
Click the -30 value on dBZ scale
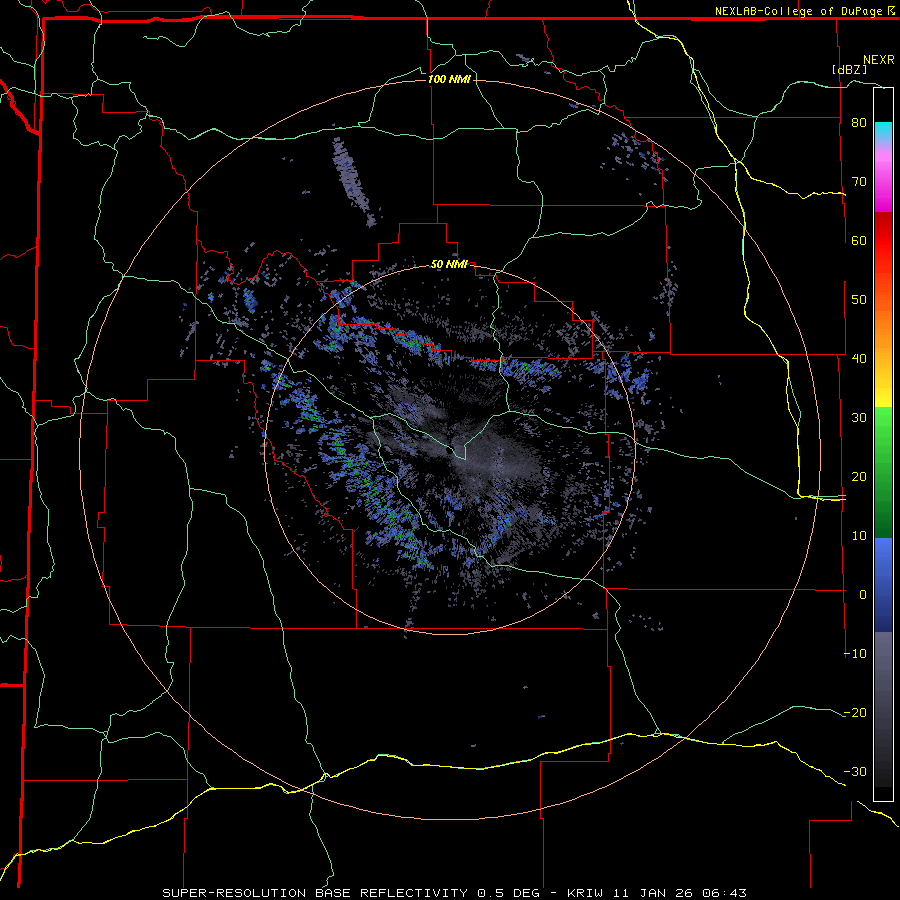click(x=855, y=771)
